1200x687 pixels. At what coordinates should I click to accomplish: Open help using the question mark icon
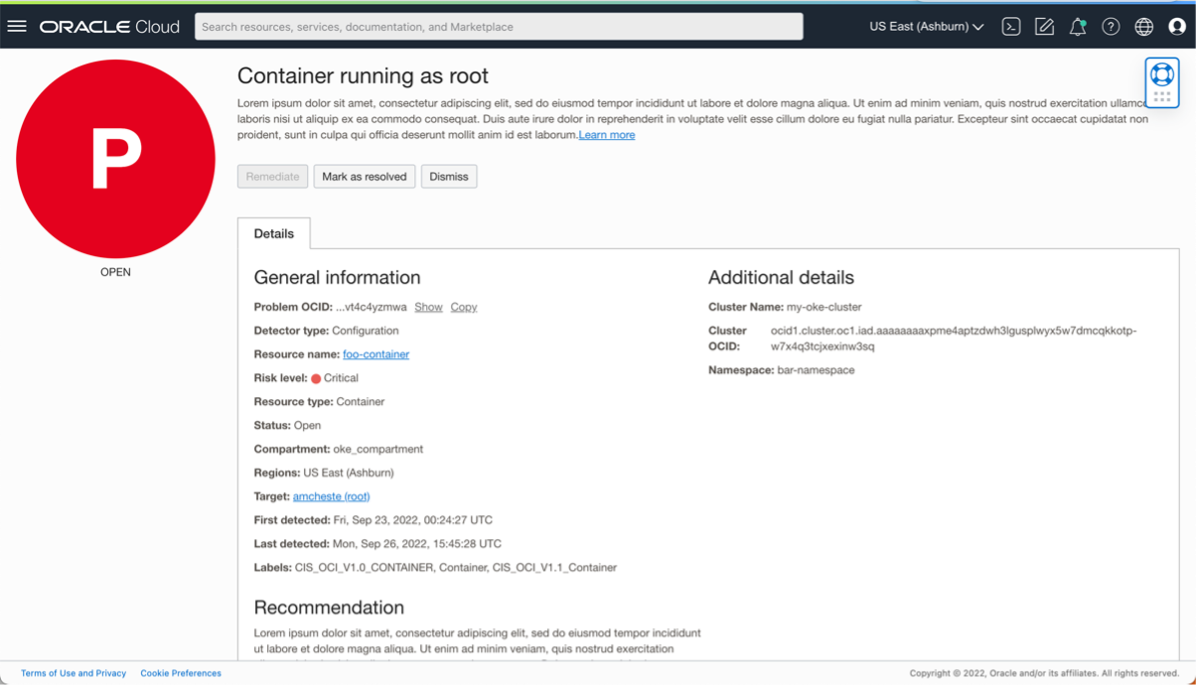click(1110, 26)
